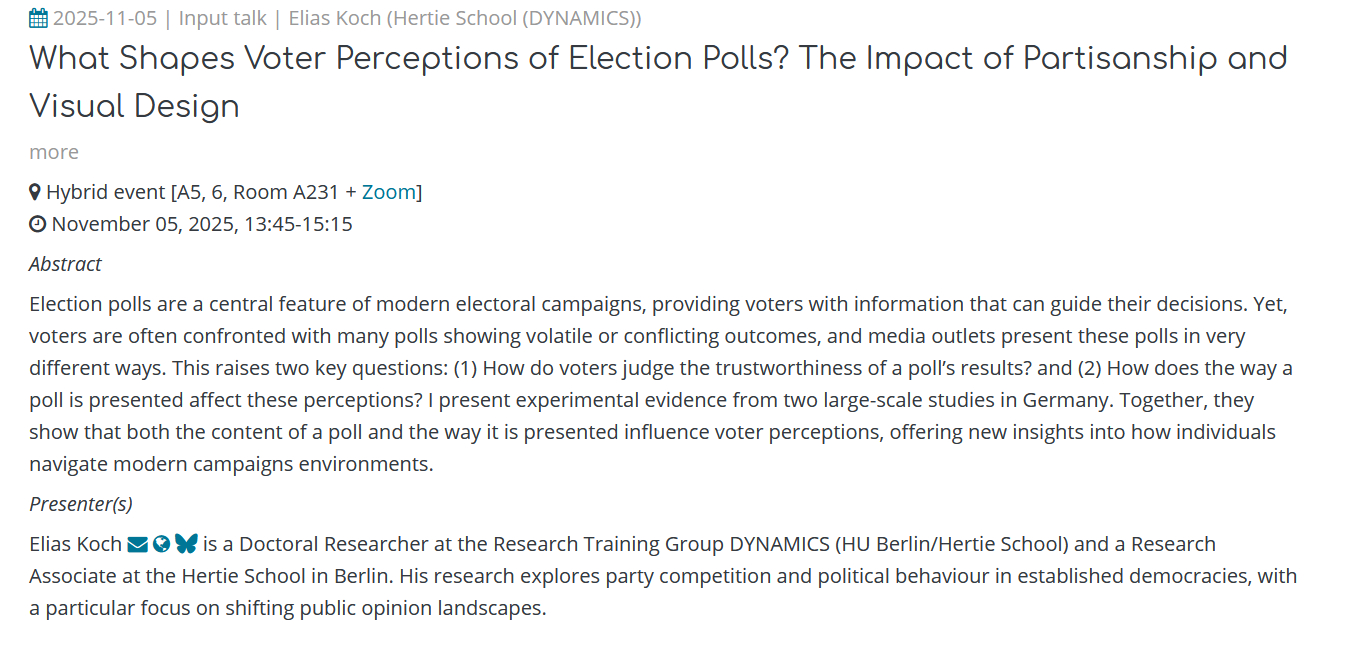Click the abstract paragraph text
Screen dimensions: 1351x645
point(660,384)
